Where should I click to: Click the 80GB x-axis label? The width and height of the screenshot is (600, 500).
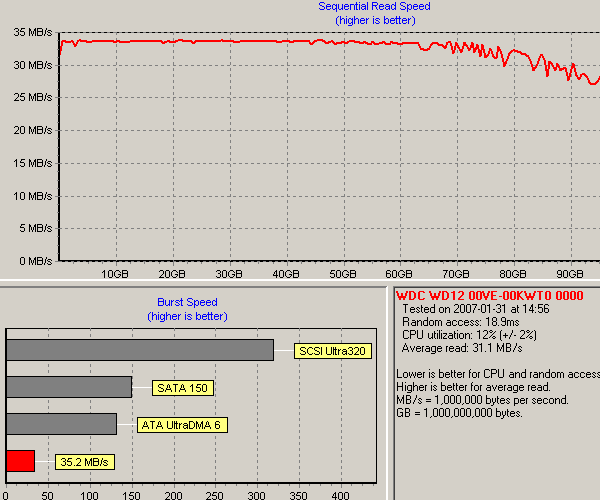[513, 274]
